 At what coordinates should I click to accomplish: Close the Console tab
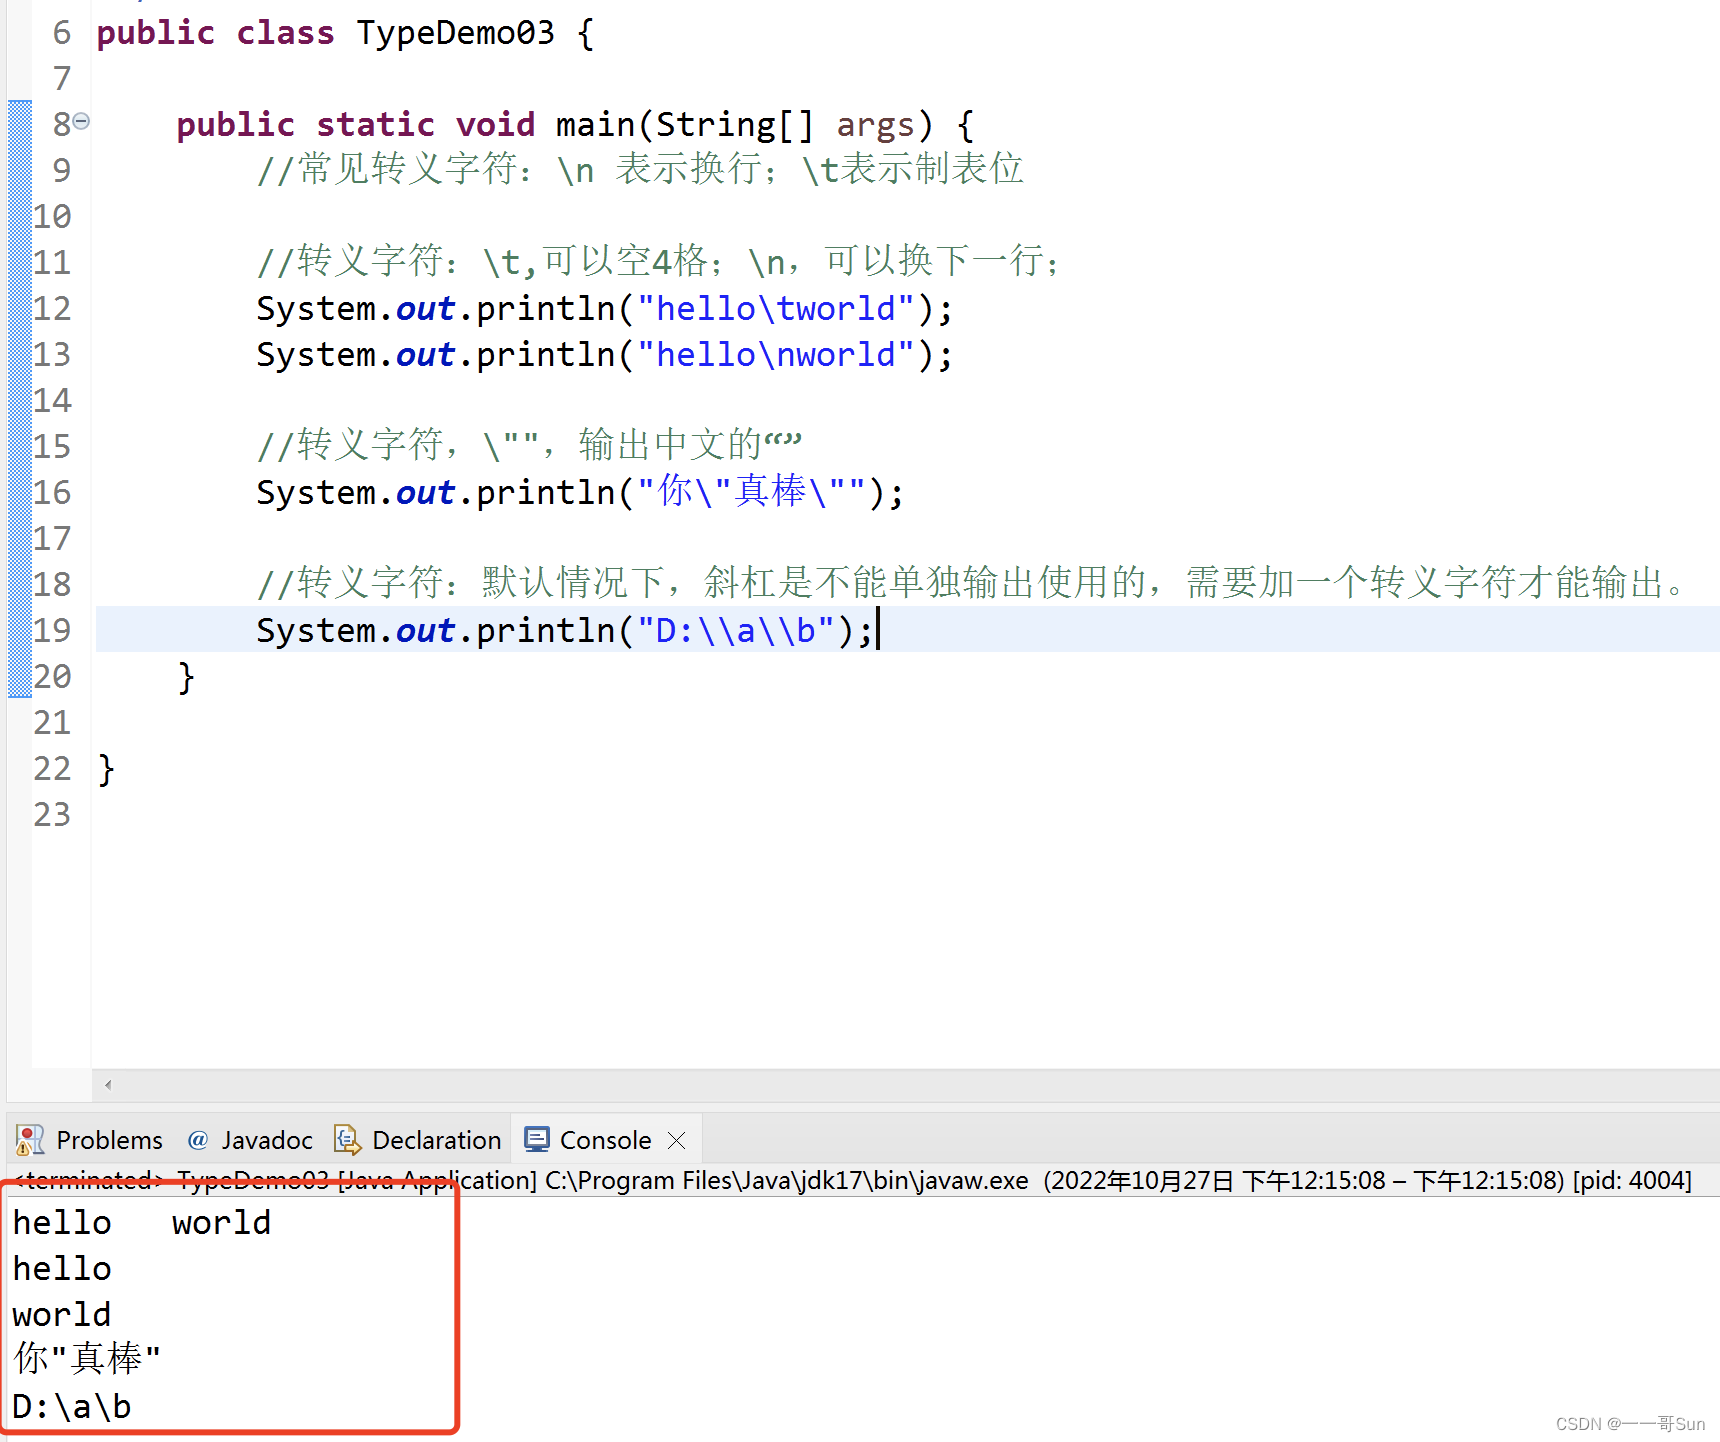coord(677,1140)
